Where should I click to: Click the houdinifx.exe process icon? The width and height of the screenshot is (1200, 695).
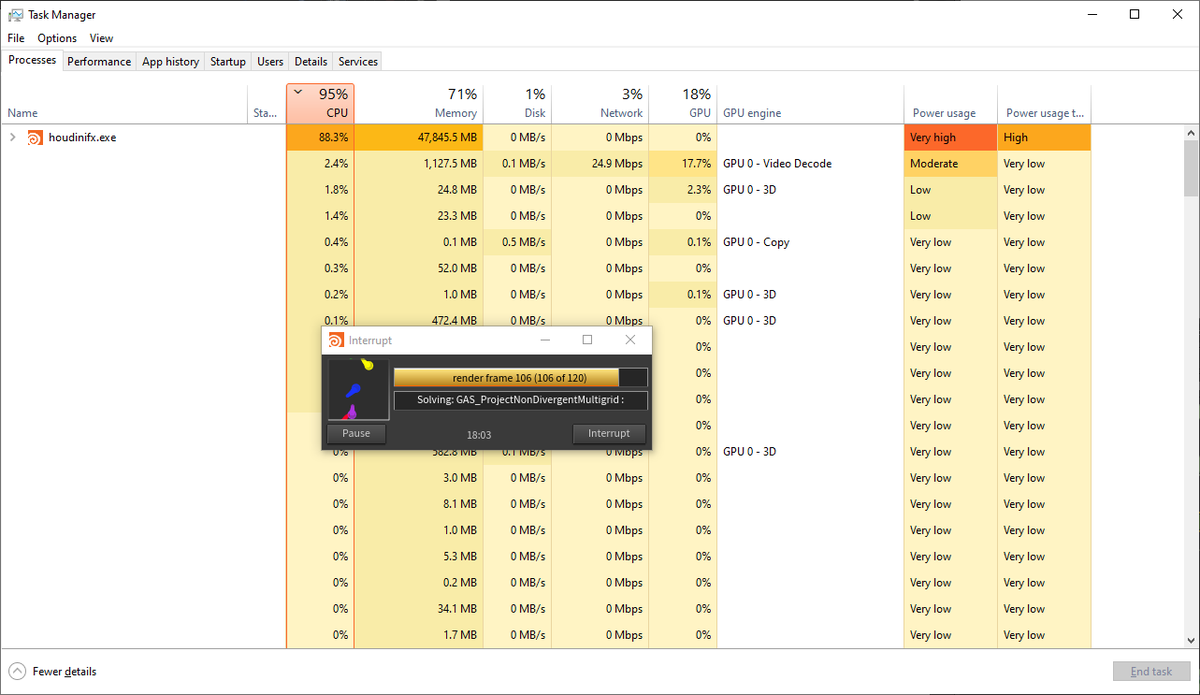[34, 138]
